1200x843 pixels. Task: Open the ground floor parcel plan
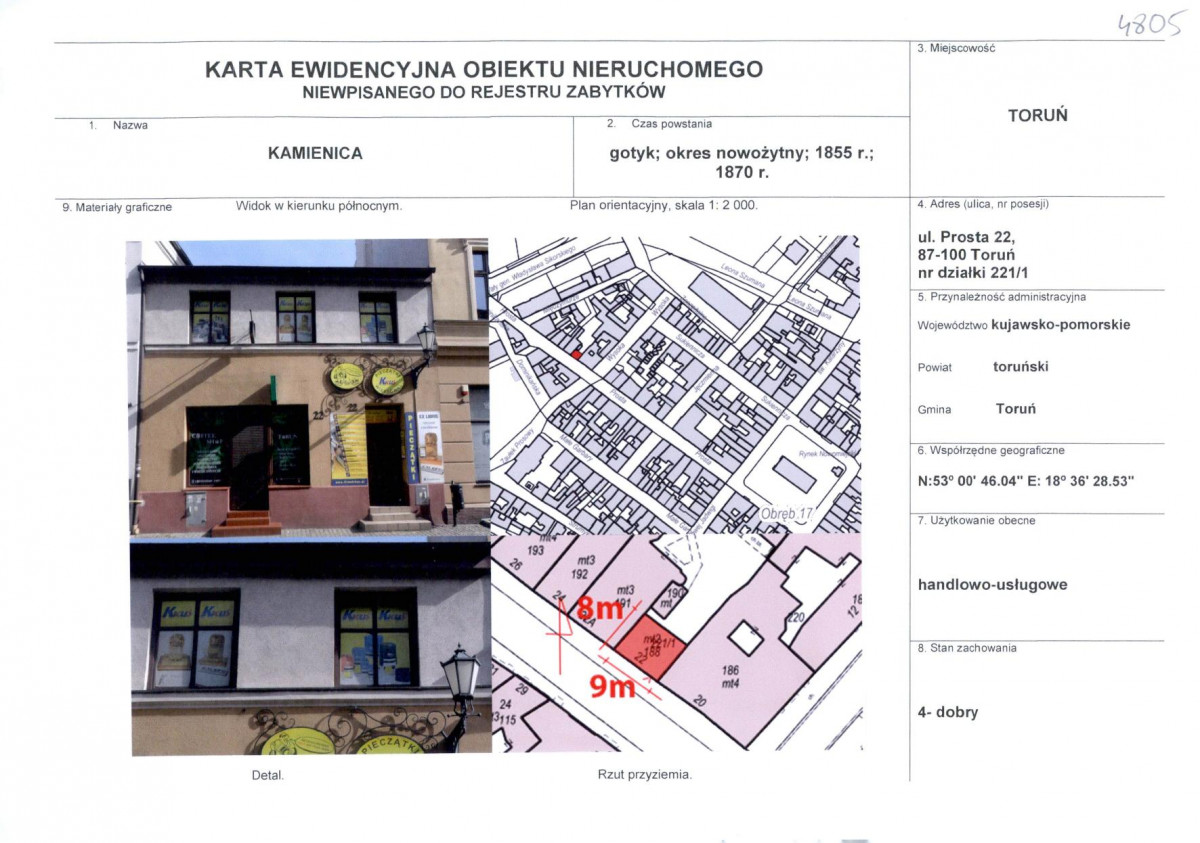pyautogui.click(x=675, y=641)
